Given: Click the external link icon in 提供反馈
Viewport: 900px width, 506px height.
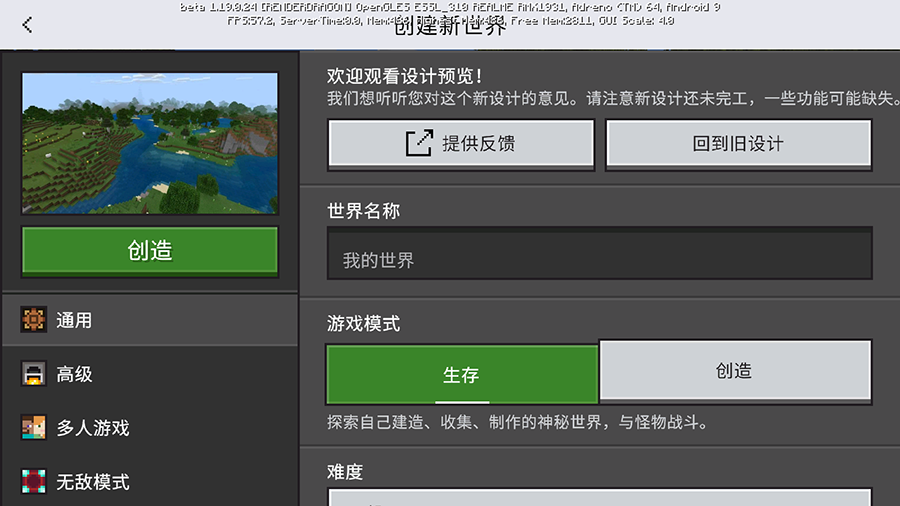Looking at the screenshot, I should (x=418, y=143).
